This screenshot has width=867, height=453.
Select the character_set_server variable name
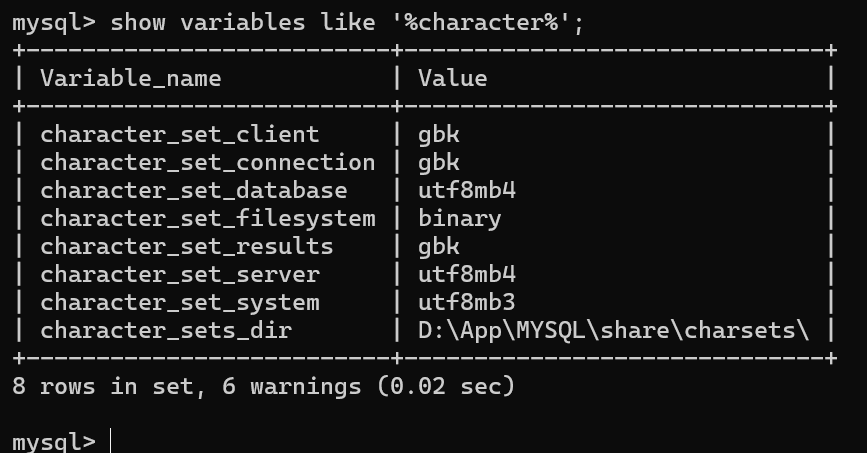[180, 274]
